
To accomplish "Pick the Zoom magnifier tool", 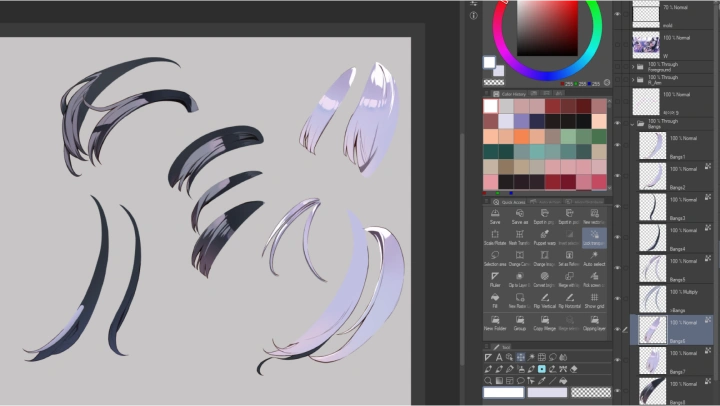I will pyautogui.click(x=488, y=381).
